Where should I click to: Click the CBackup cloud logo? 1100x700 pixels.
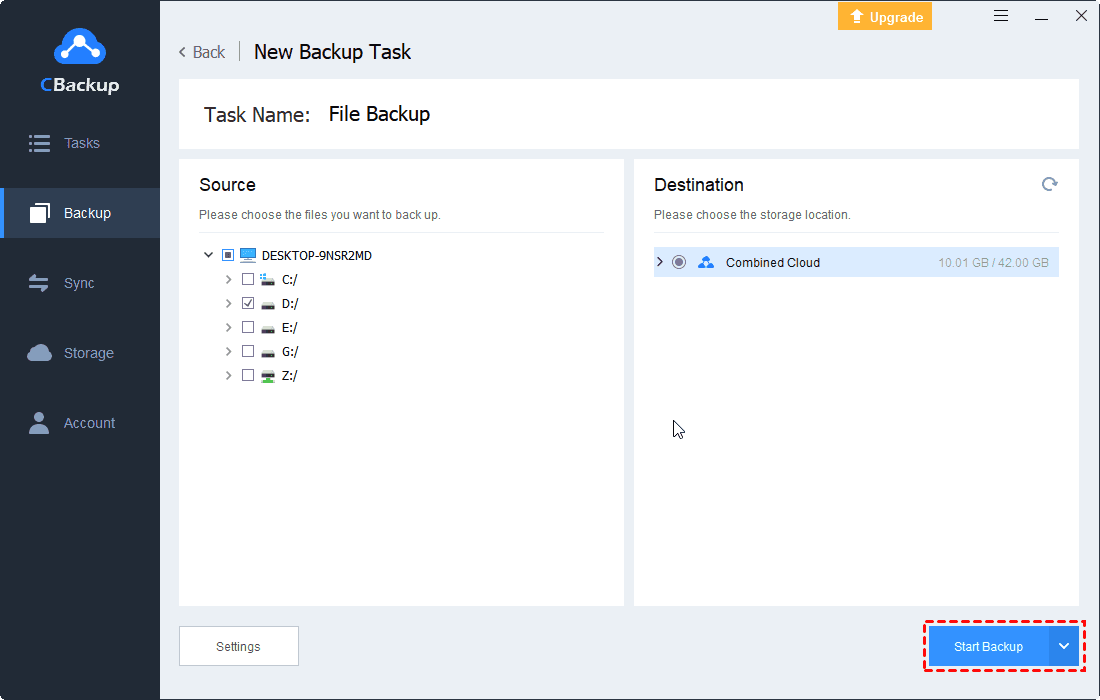[80, 46]
